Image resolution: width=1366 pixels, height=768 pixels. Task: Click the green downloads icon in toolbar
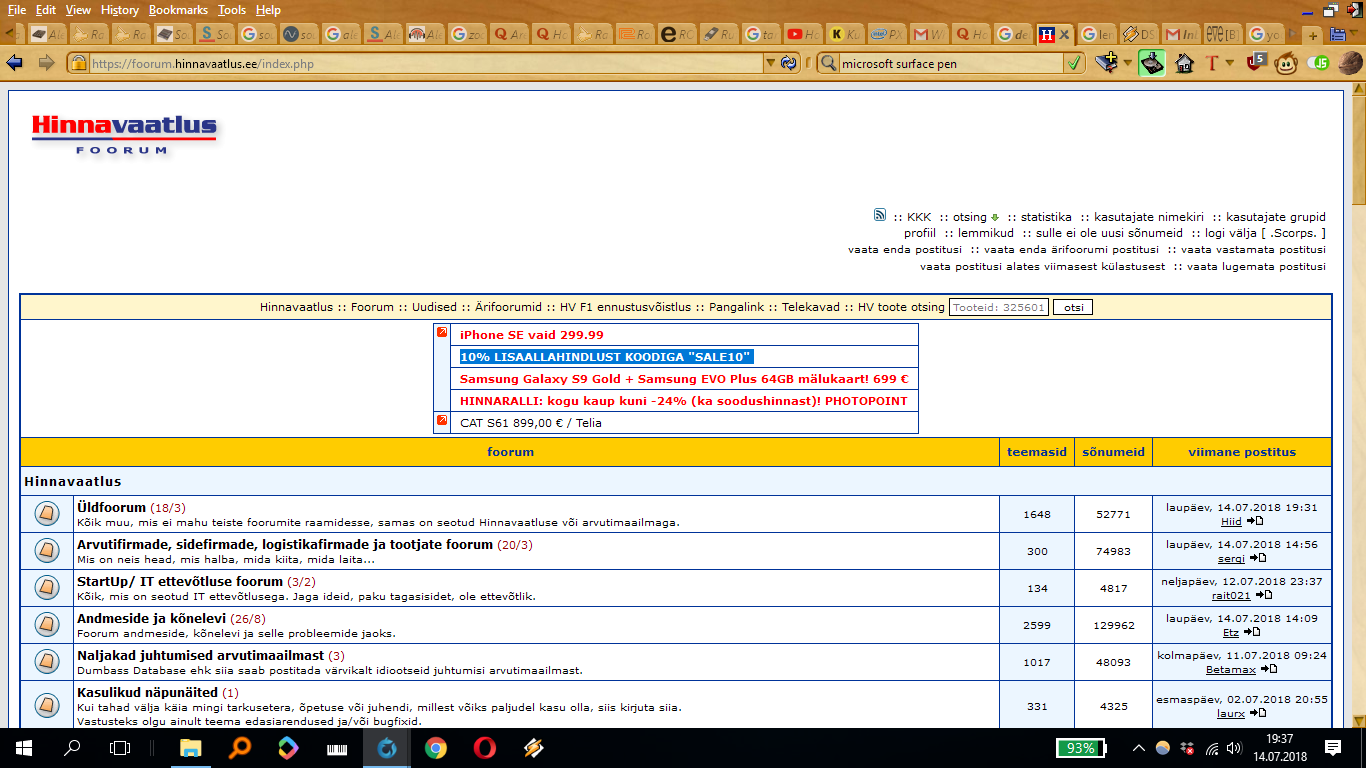pos(1152,63)
